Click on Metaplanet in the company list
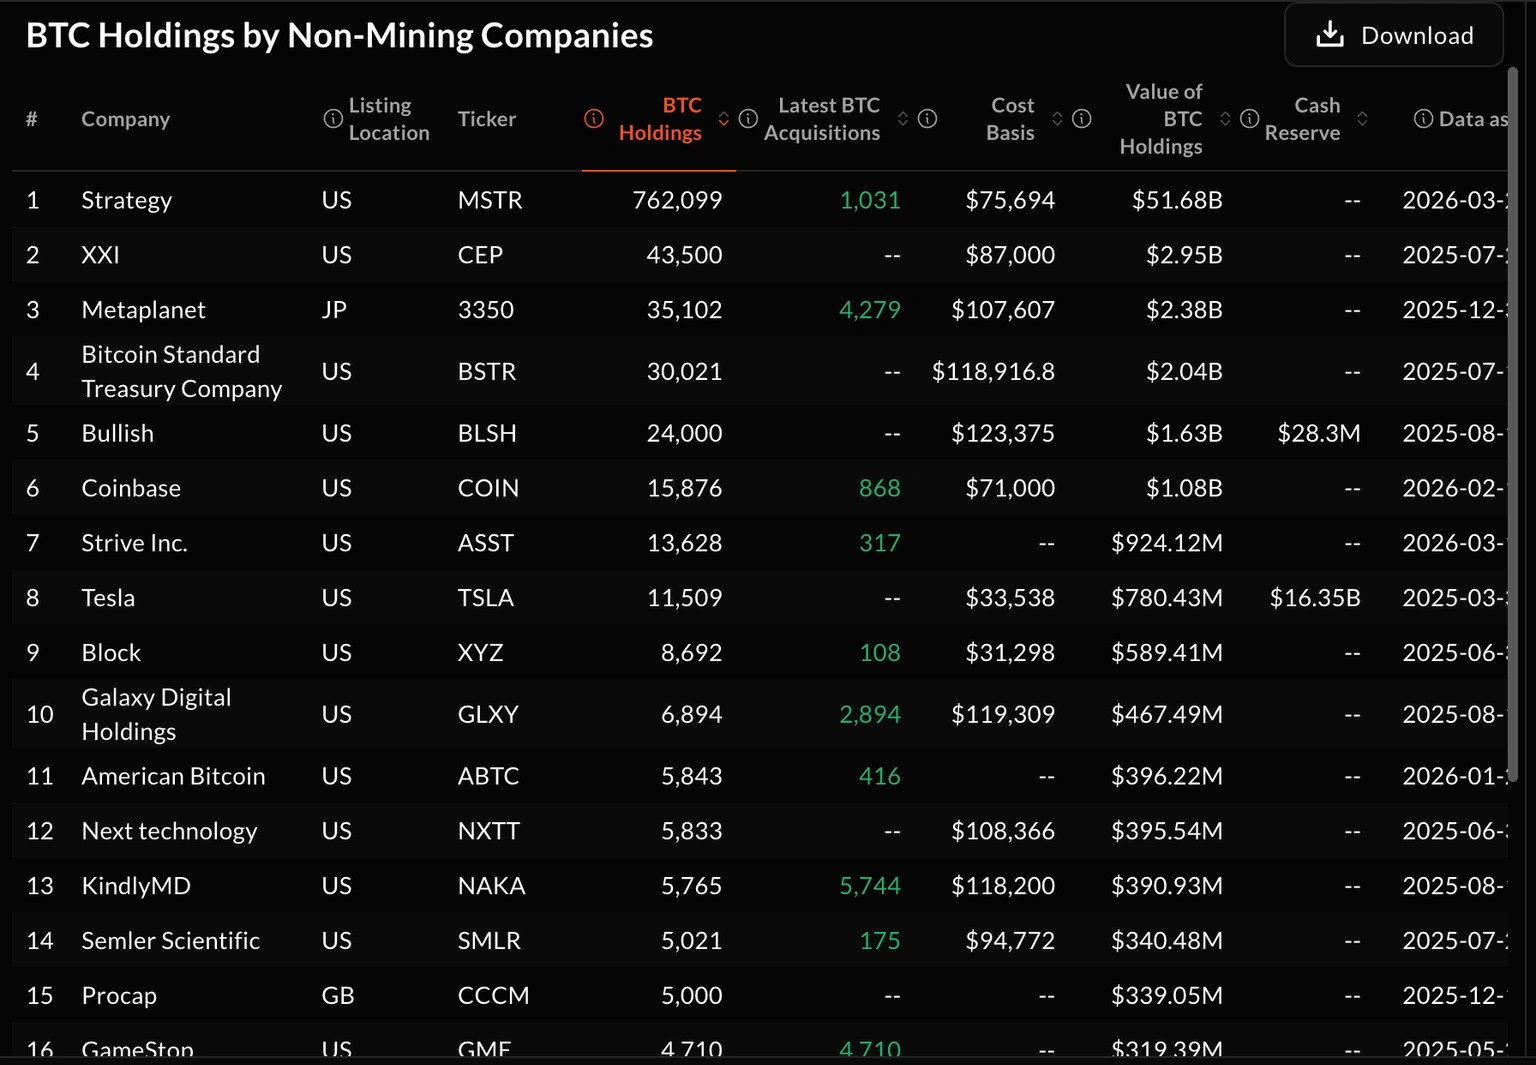The image size is (1536, 1065). [143, 310]
